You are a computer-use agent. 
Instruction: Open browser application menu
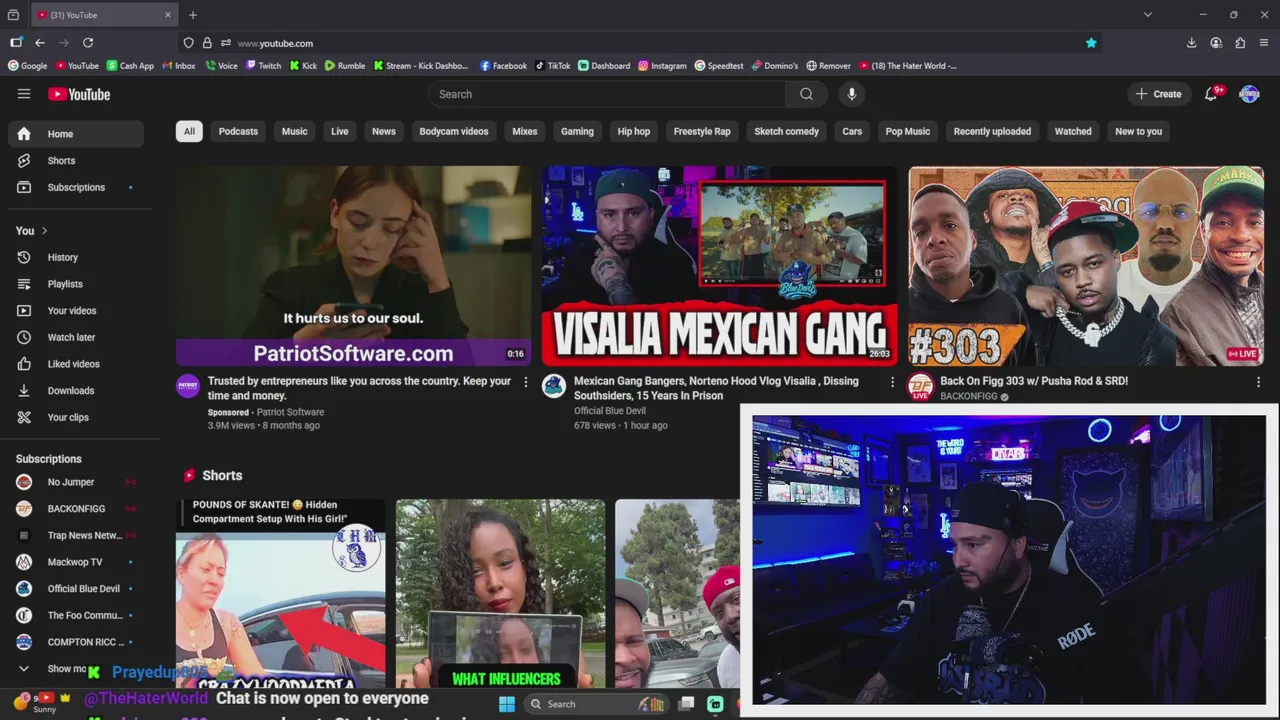pos(1264,43)
